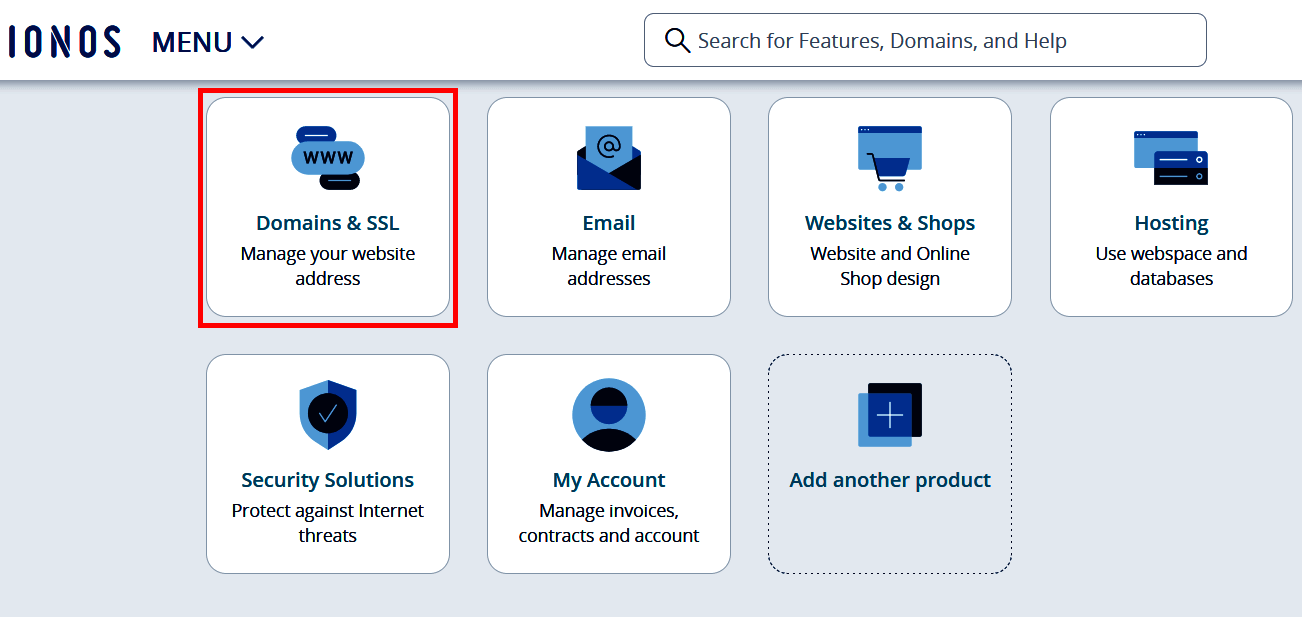Click the Add another product label
This screenshot has width=1302, height=617.
(890, 480)
